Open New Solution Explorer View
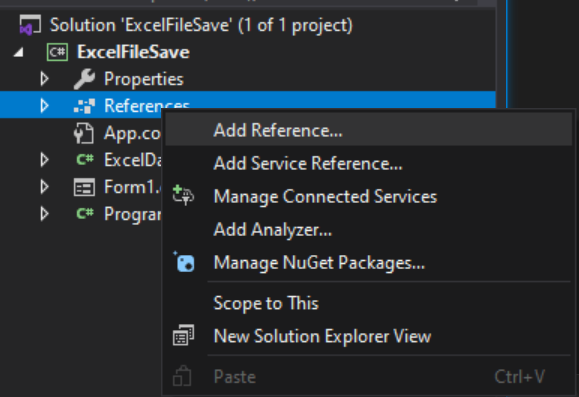This screenshot has height=397, width=579. (368, 336)
